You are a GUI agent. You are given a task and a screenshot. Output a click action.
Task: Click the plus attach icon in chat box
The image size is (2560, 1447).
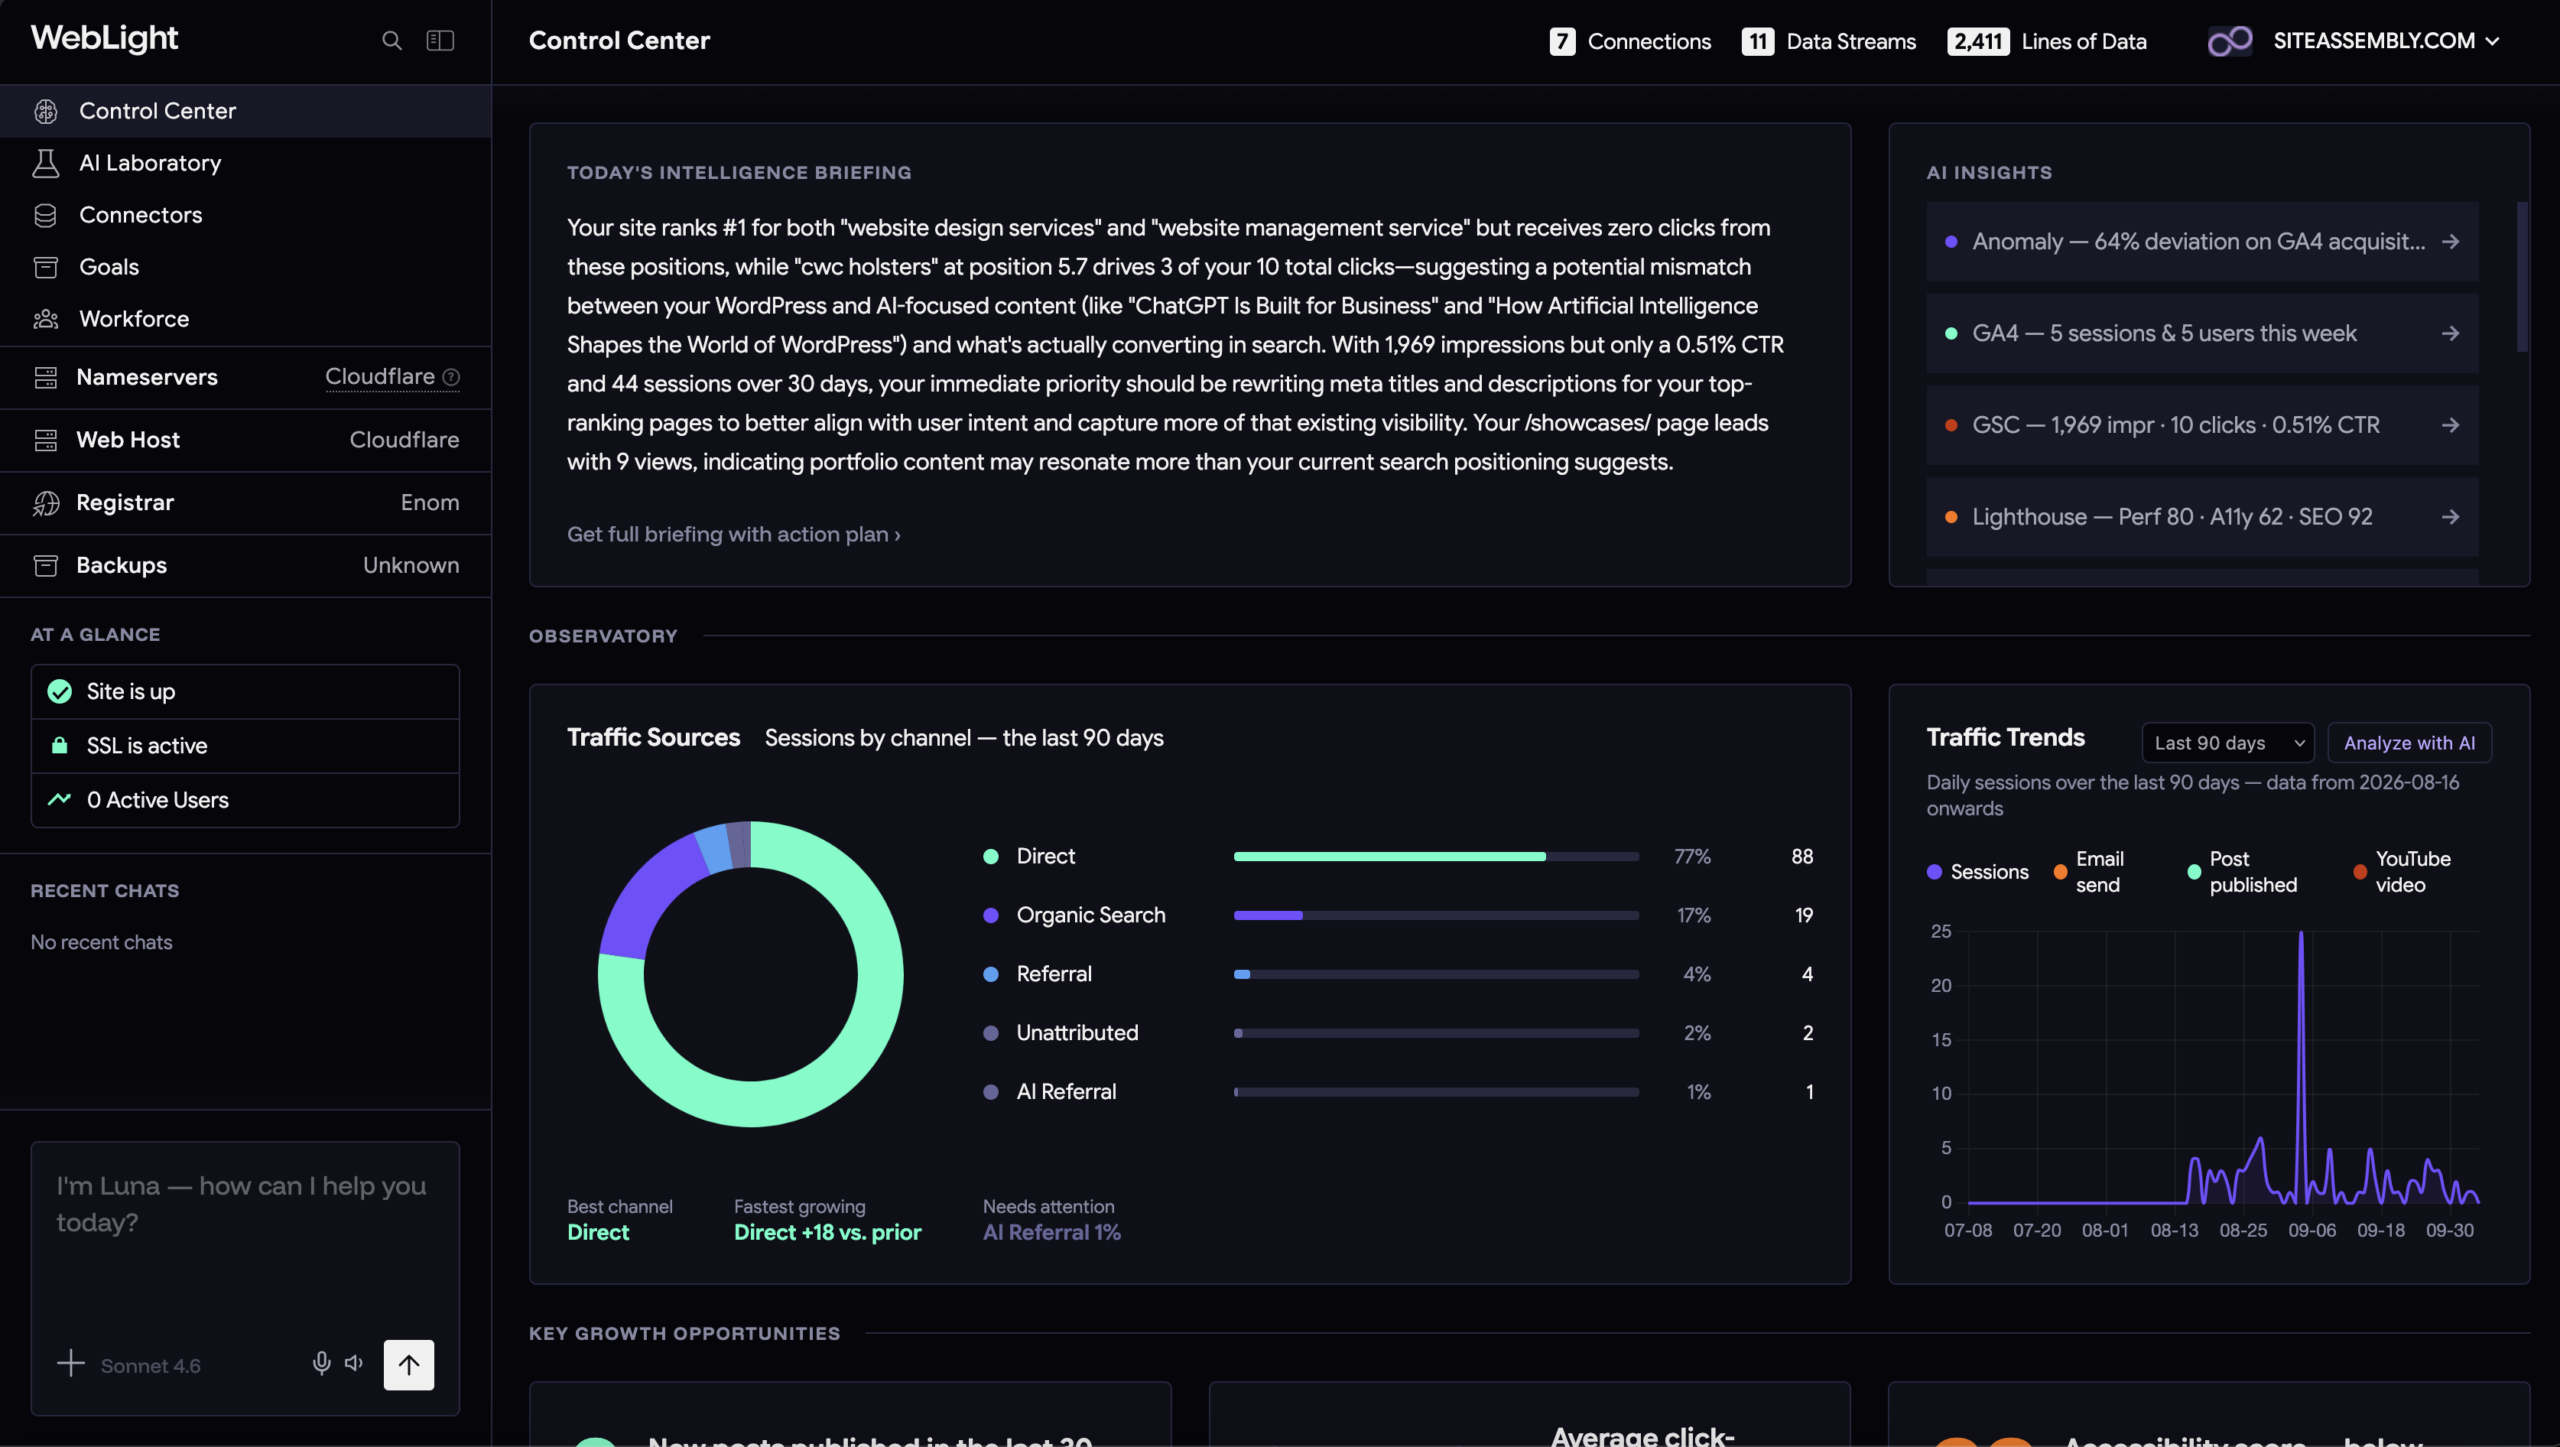[71, 1364]
